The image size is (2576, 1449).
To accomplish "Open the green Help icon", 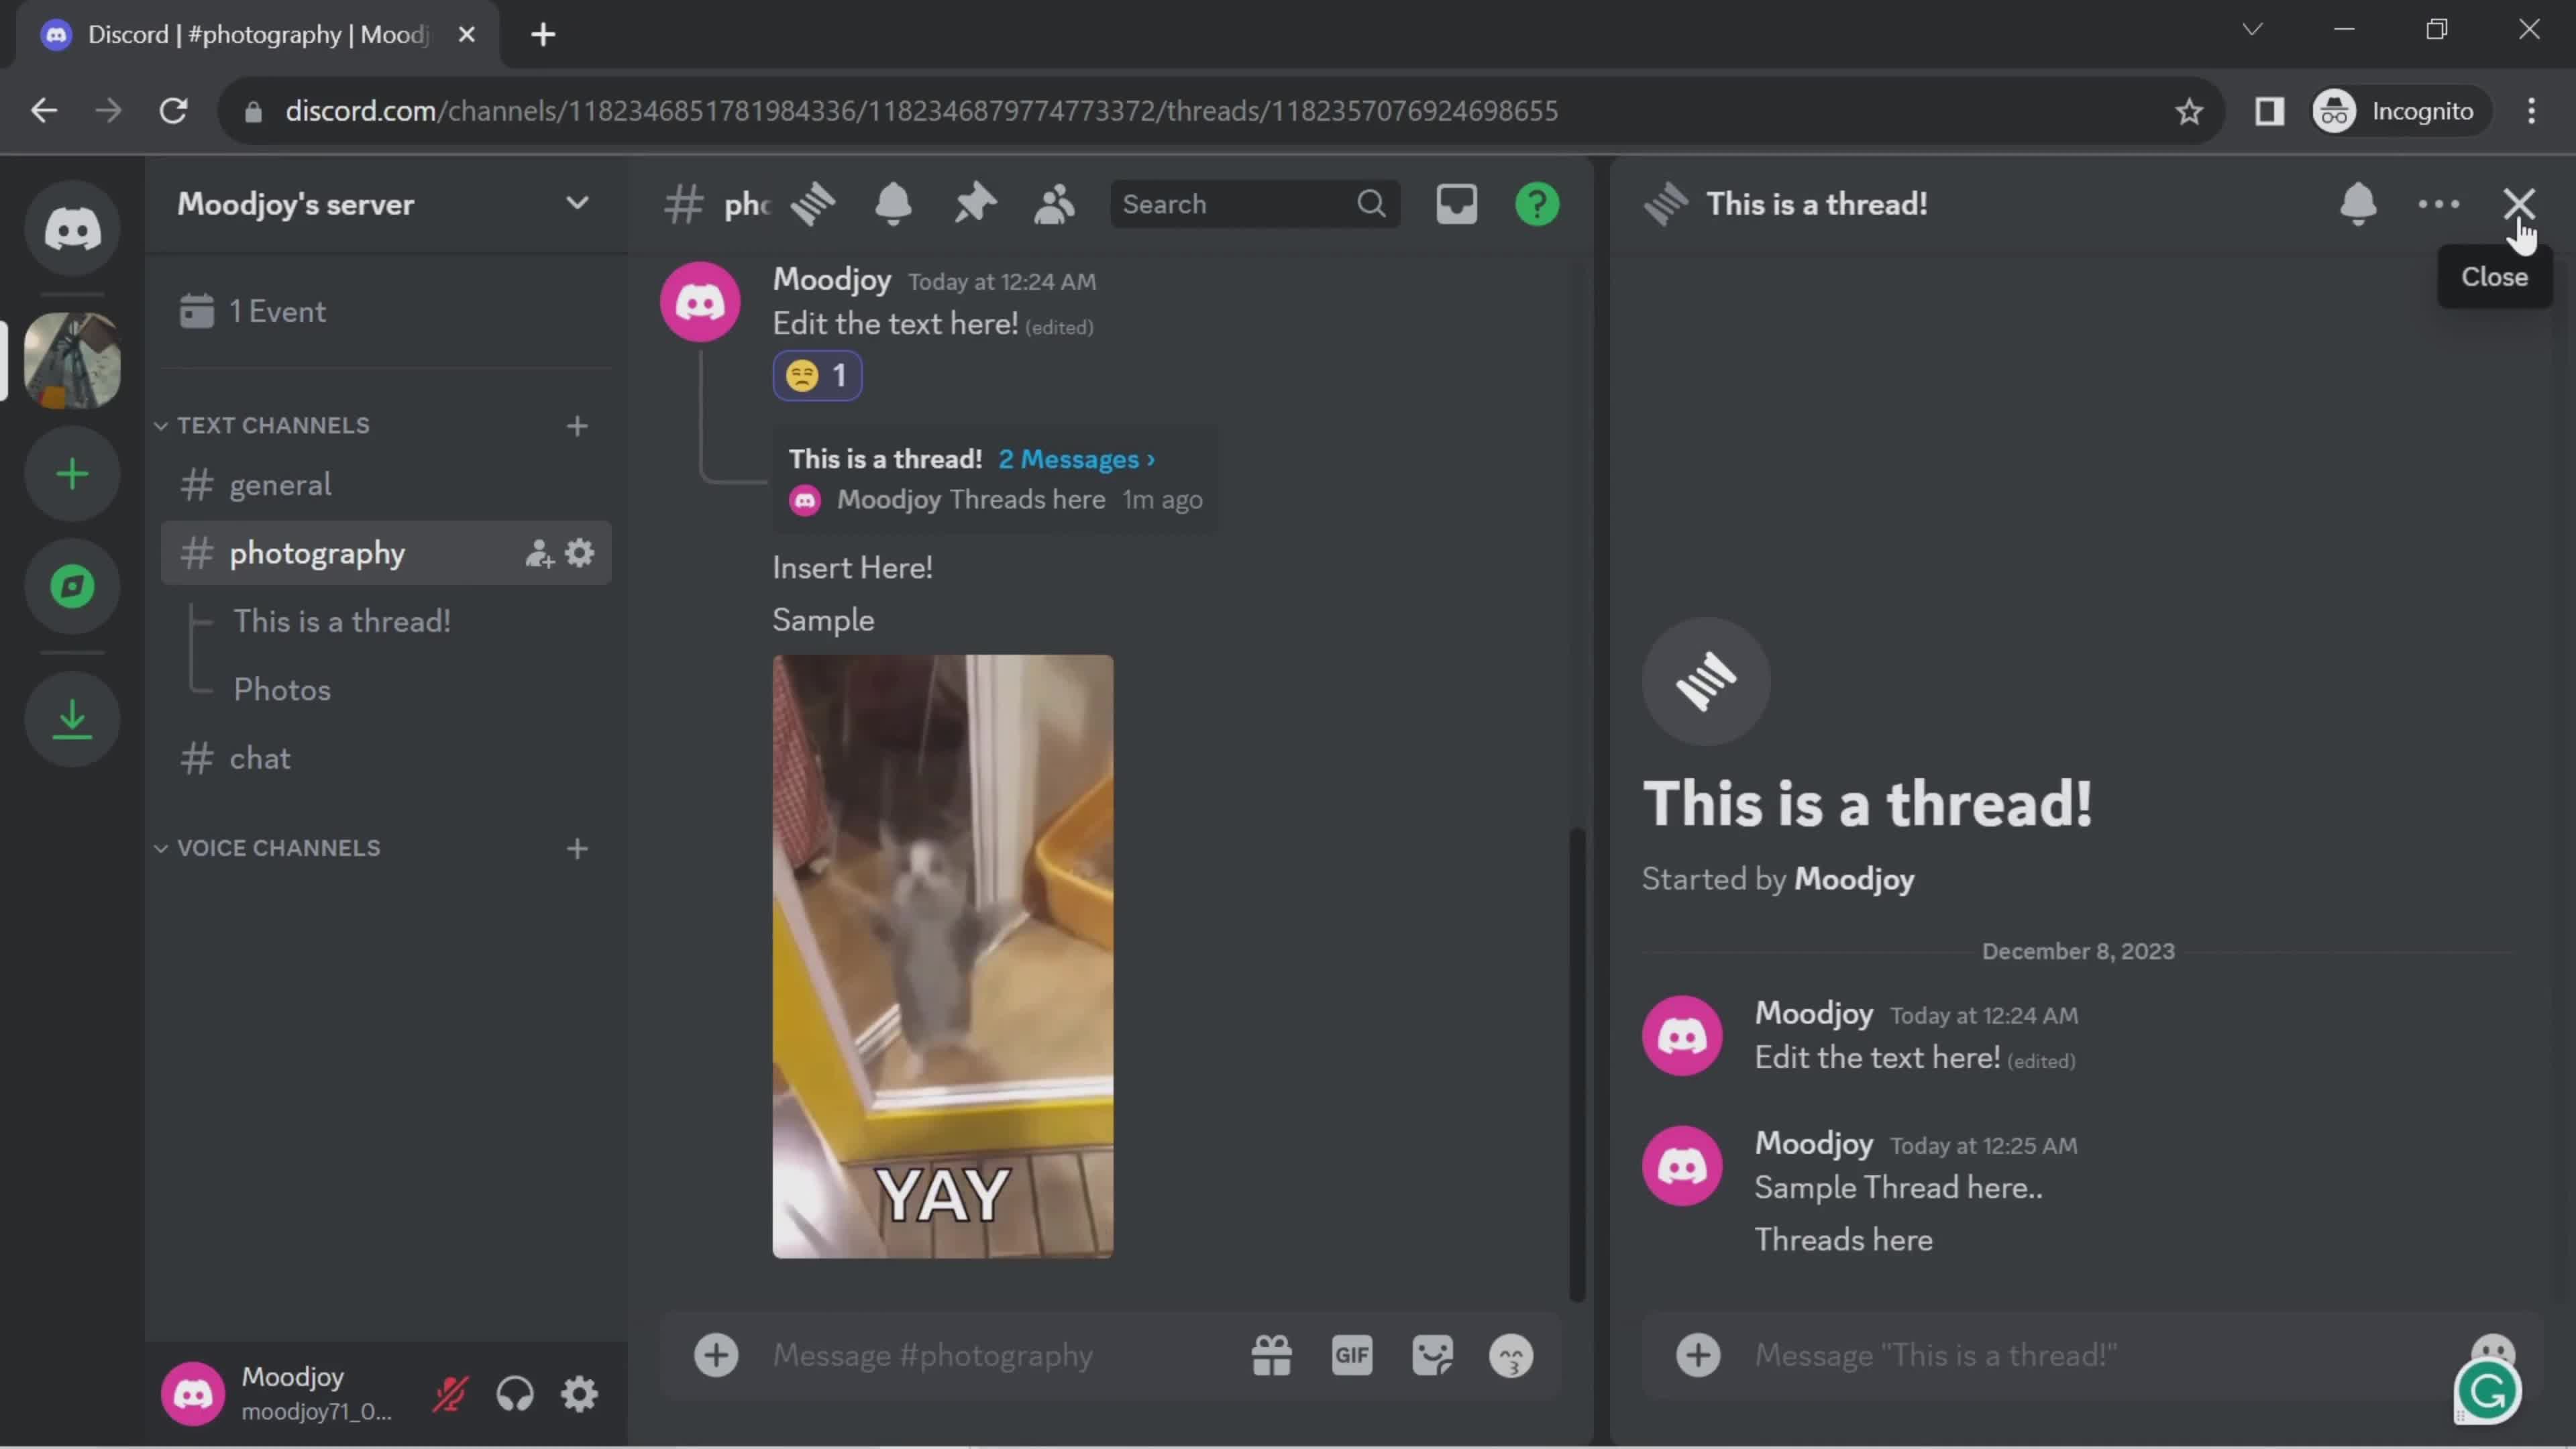I will (x=1537, y=204).
